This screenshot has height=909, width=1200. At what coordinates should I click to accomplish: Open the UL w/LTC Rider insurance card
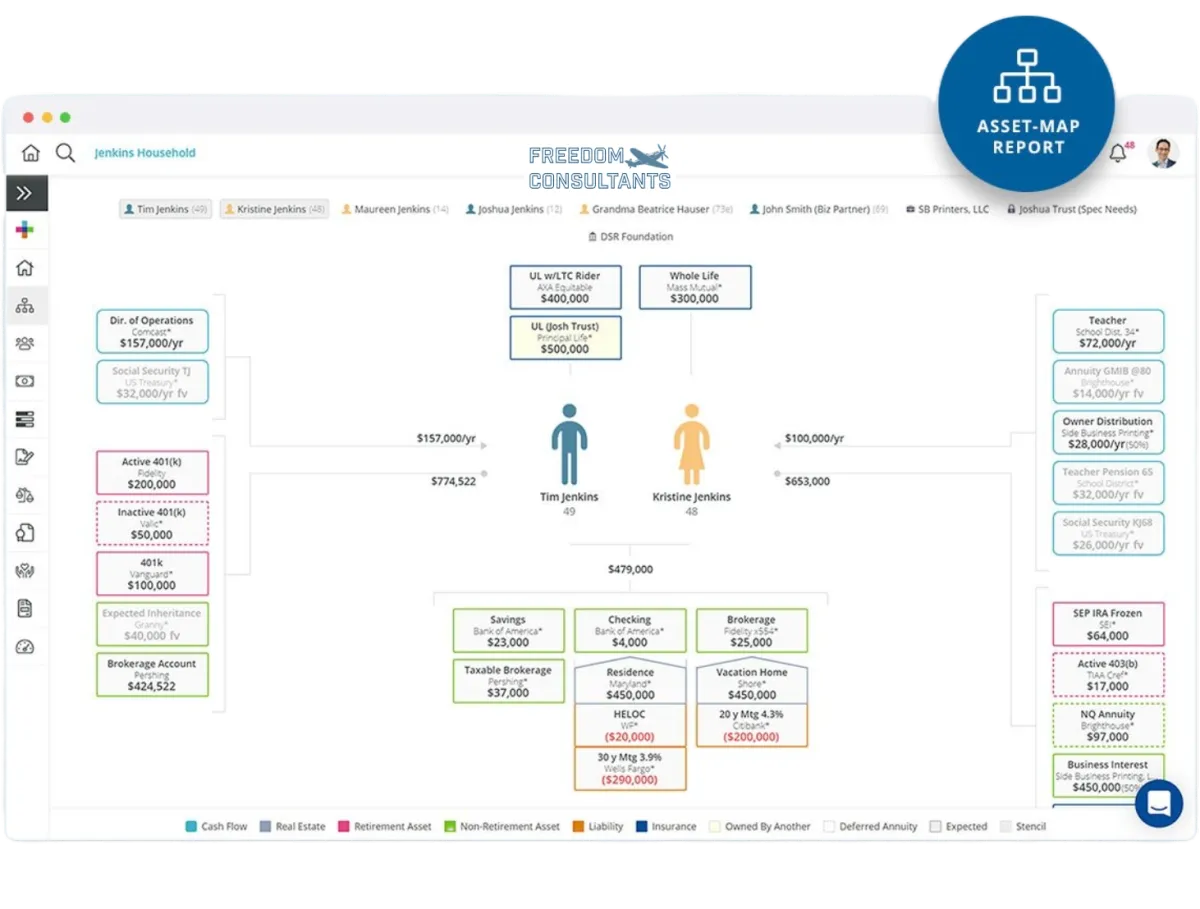(x=565, y=287)
